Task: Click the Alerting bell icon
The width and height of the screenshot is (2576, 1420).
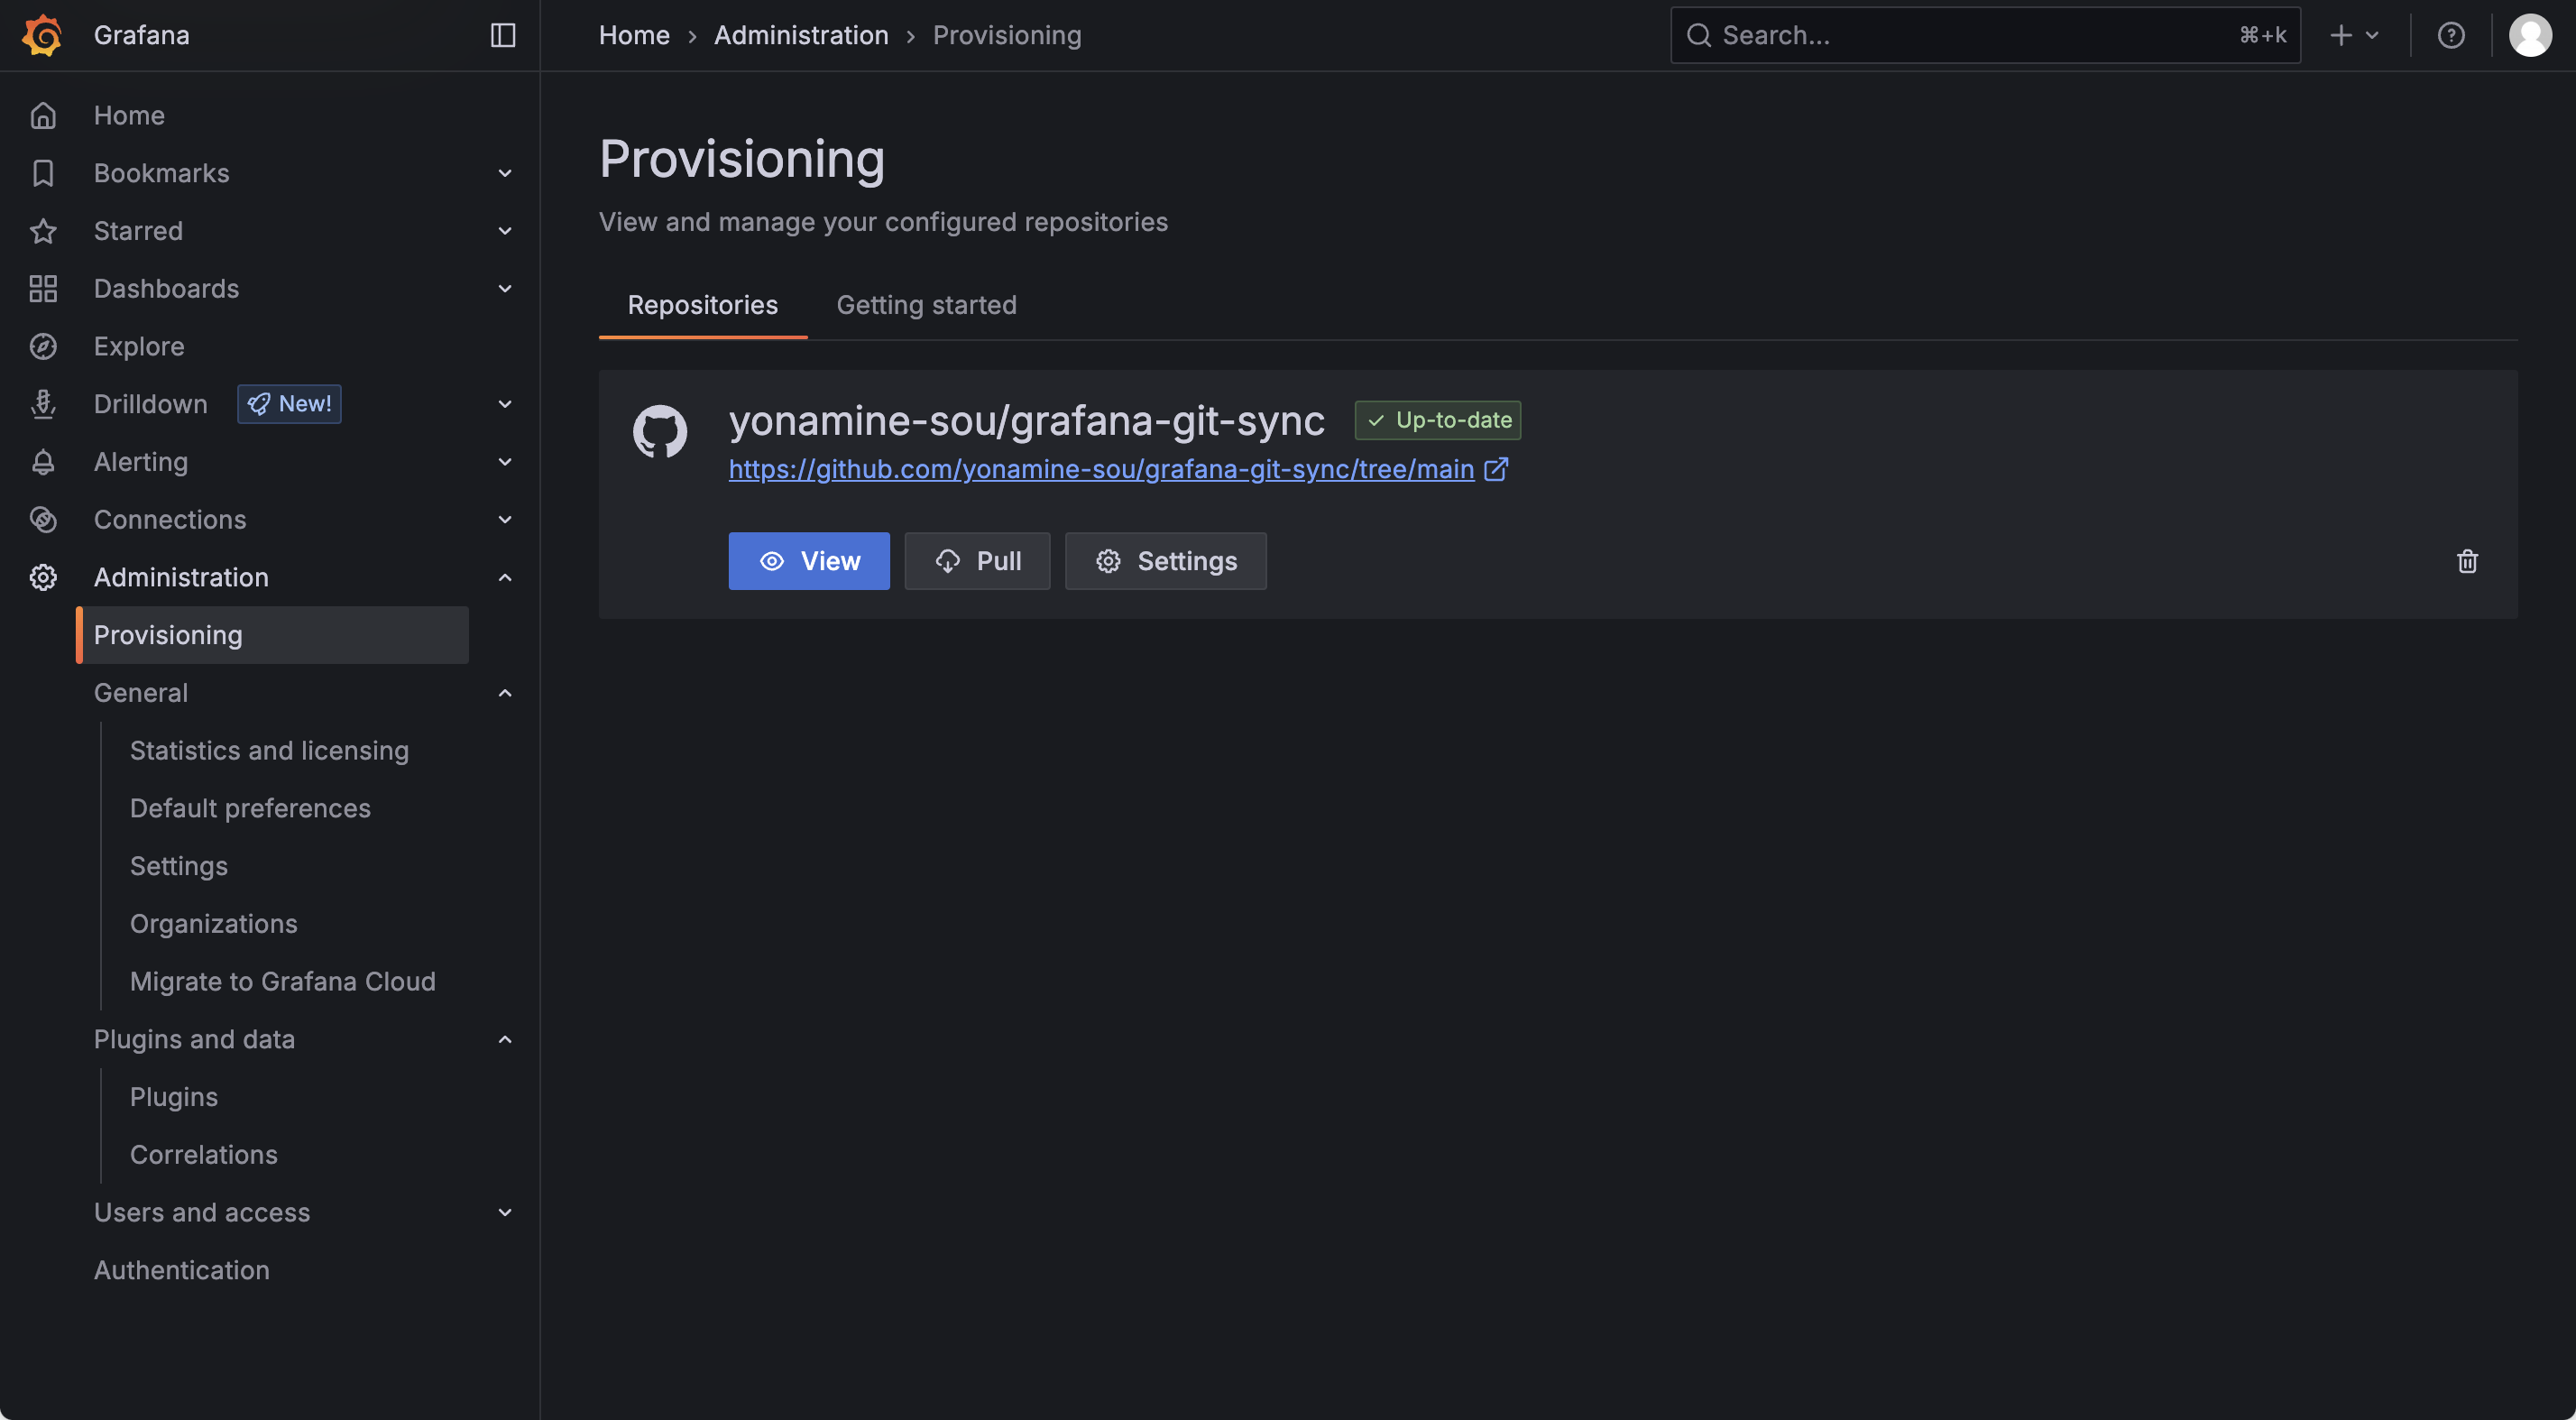Action: coord(43,462)
